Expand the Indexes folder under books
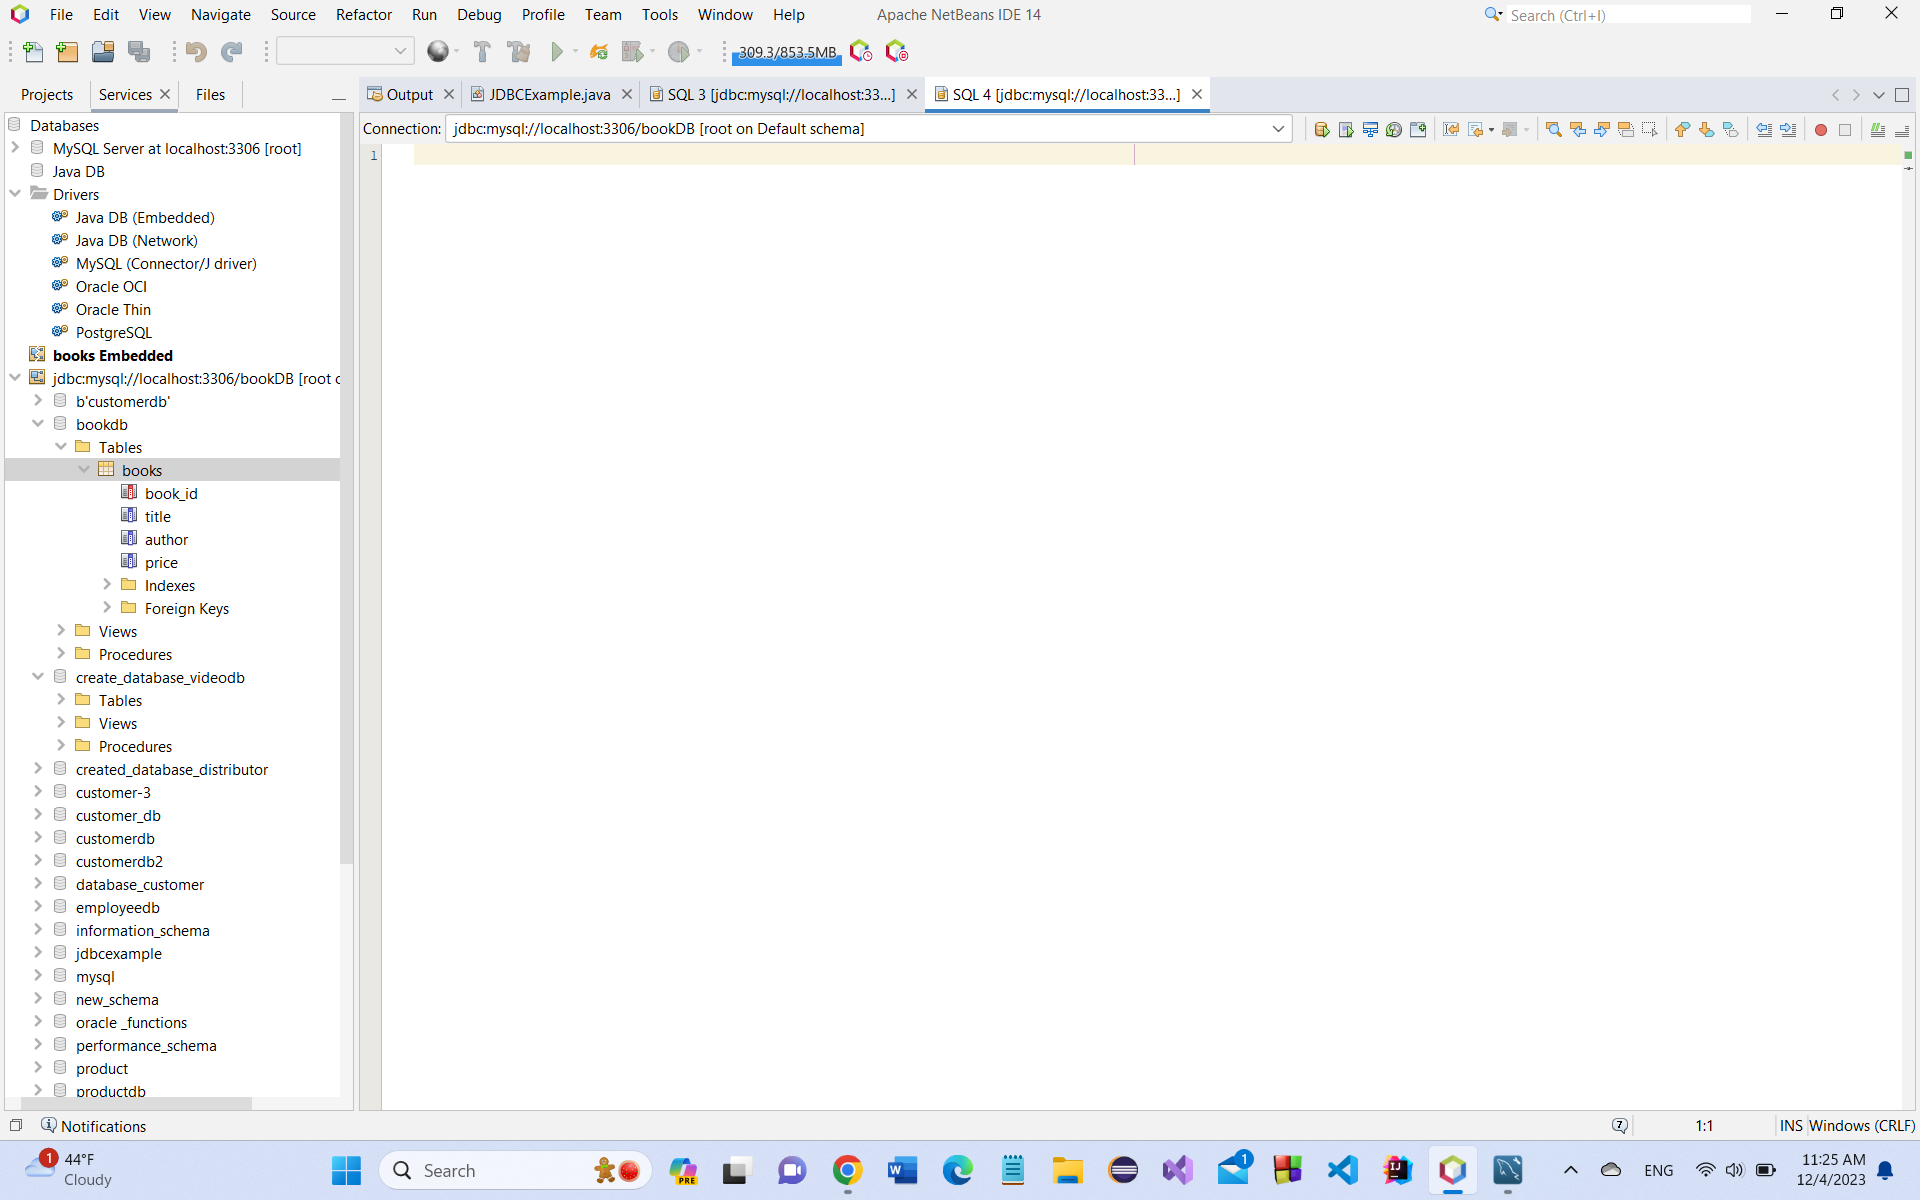 [x=107, y=585]
